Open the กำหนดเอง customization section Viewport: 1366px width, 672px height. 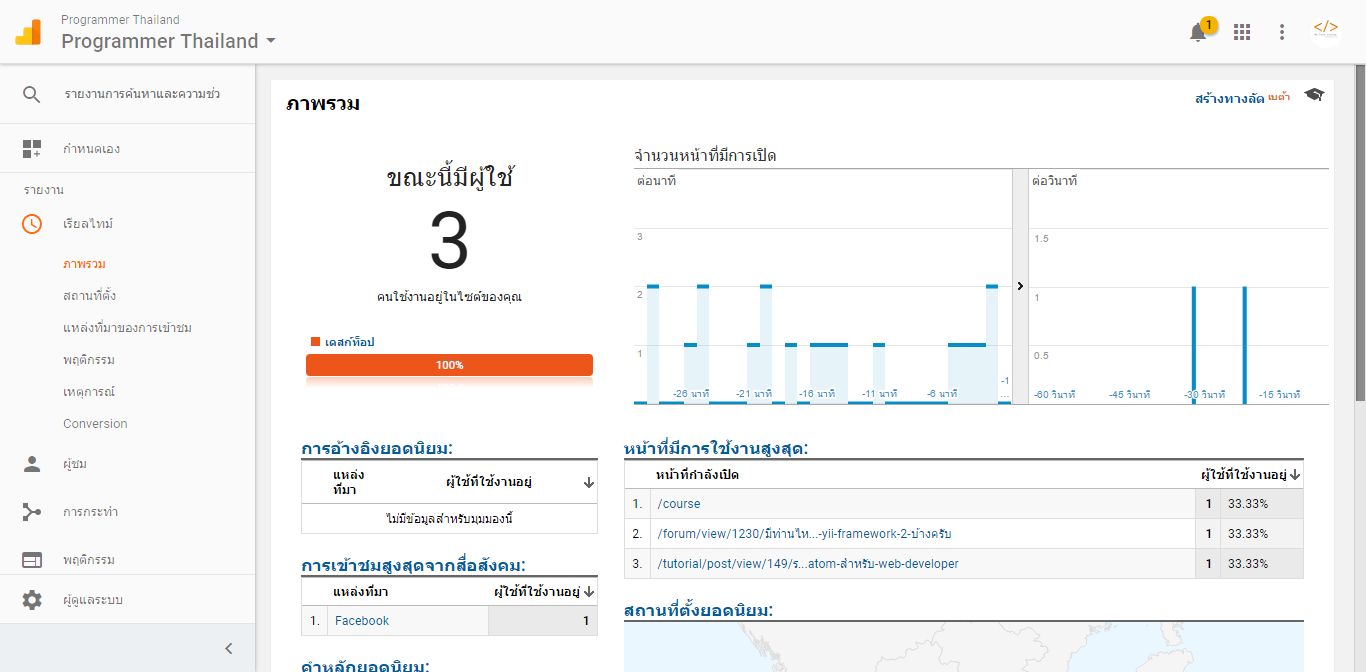coord(92,149)
